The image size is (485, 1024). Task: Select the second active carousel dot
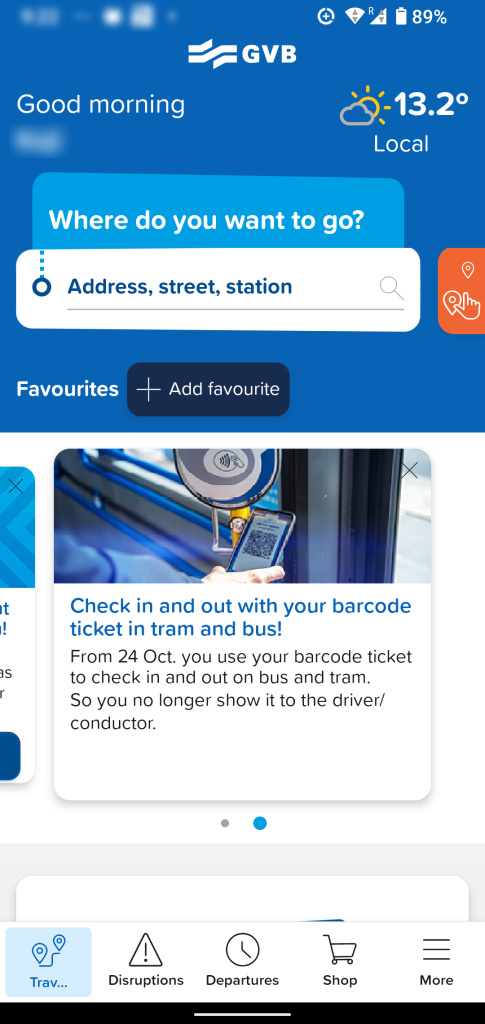(x=260, y=824)
